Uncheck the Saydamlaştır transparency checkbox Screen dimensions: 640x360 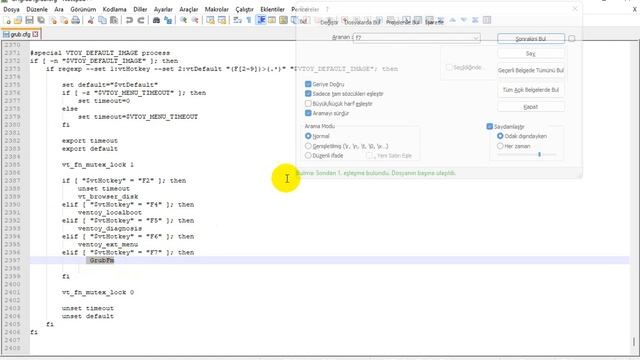click(x=490, y=127)
